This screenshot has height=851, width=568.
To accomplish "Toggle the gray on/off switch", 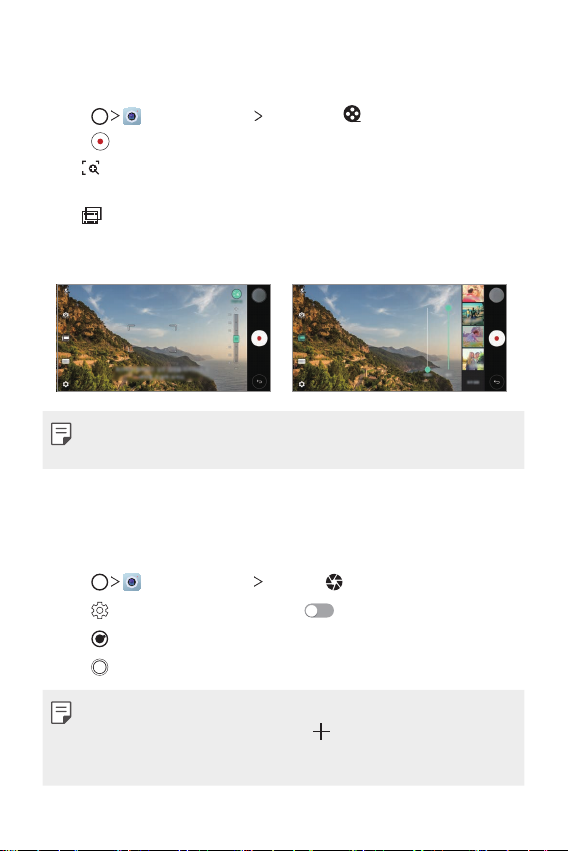I will [x=319, y=611].
